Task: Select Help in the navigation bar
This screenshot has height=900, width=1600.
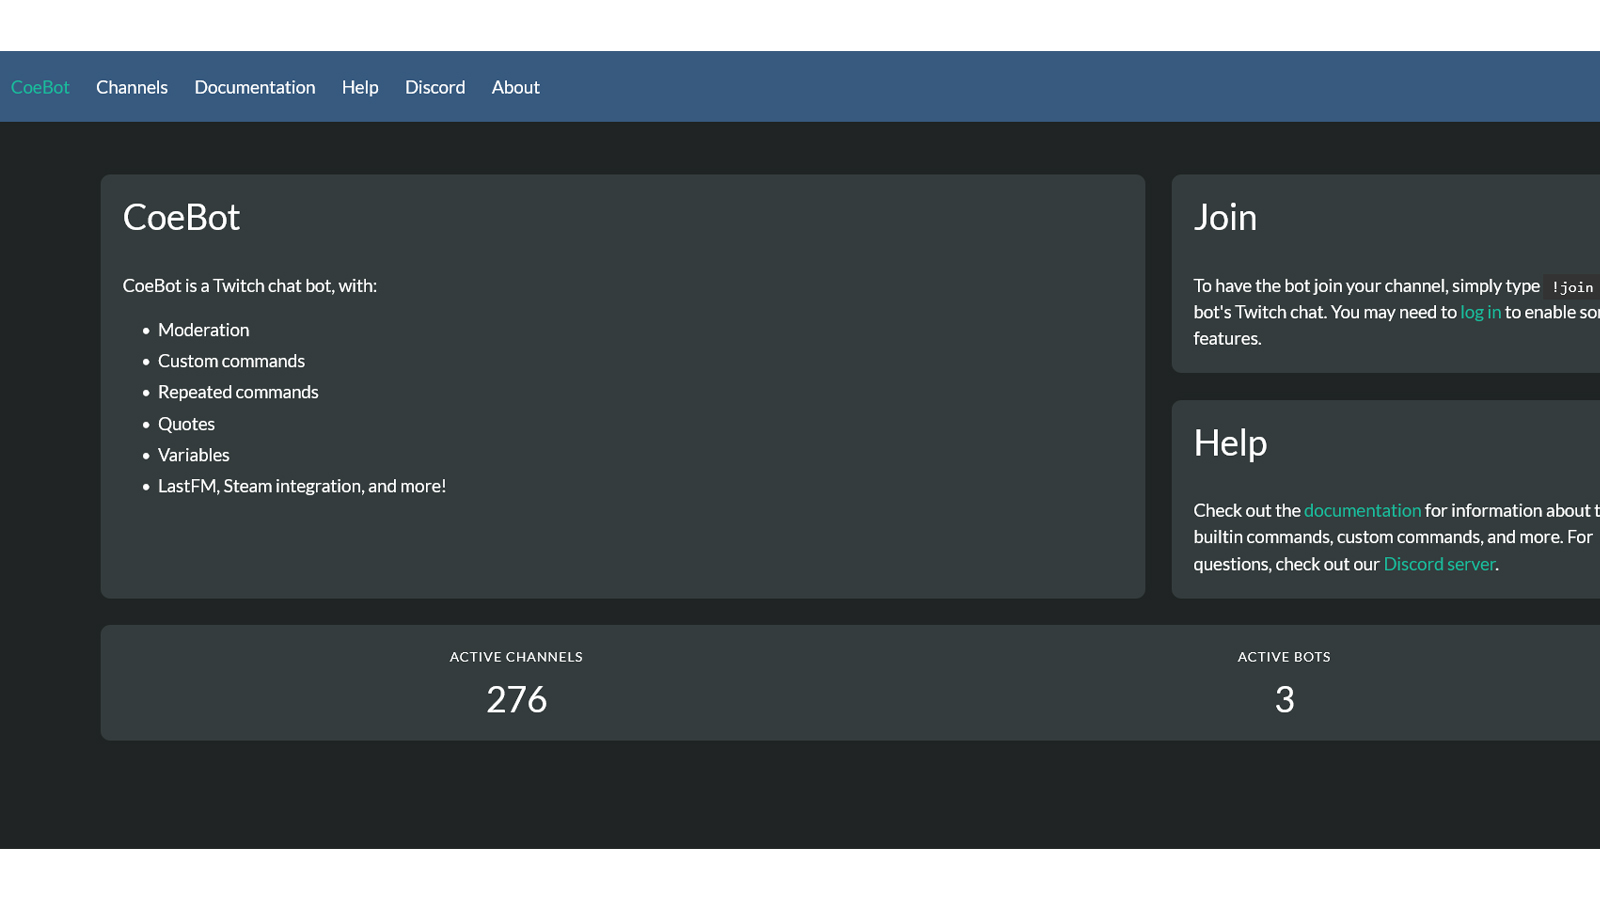Action: (x=360, y=87)
